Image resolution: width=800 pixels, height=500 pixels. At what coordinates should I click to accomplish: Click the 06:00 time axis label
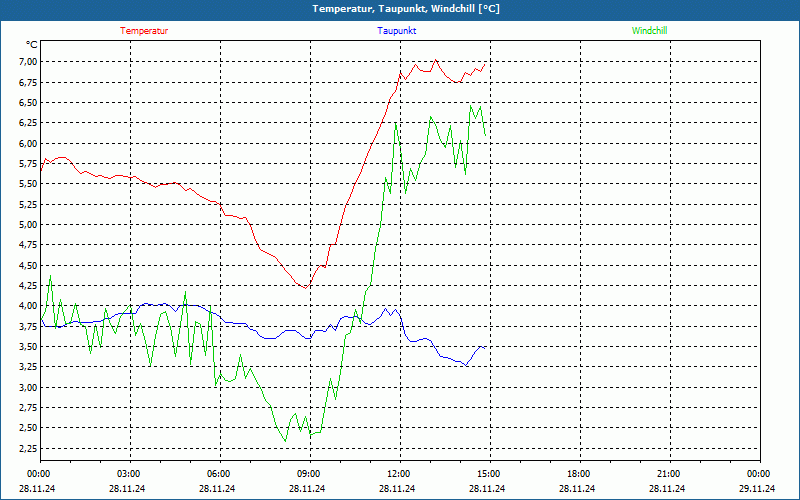pos(219,474)
